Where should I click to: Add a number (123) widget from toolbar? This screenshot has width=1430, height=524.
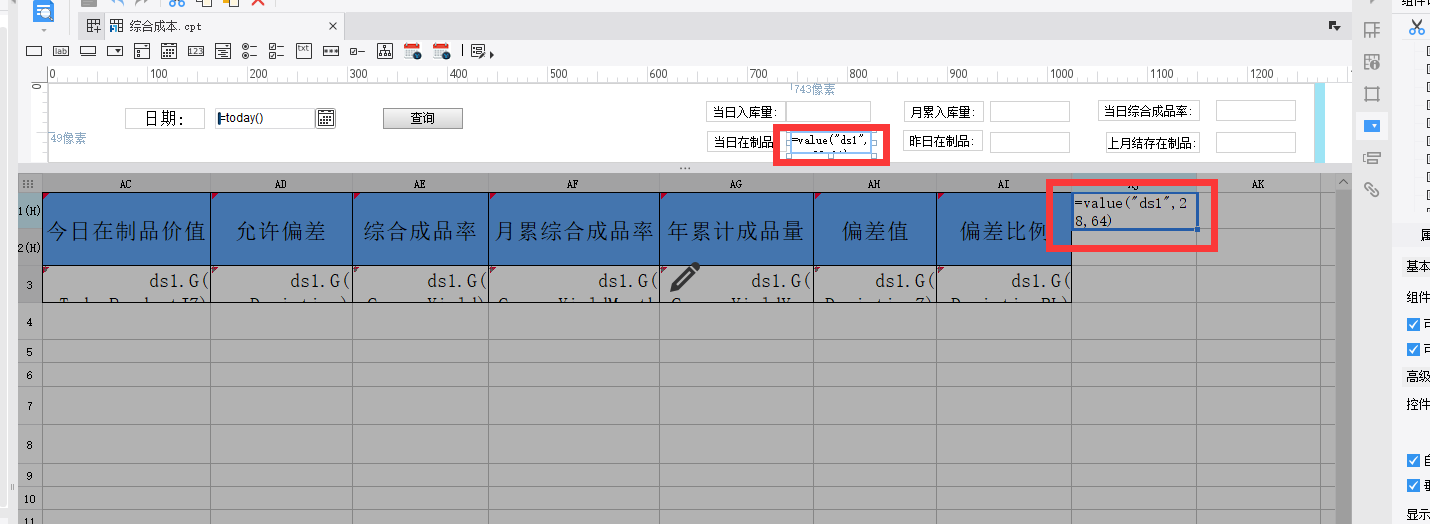196,50
